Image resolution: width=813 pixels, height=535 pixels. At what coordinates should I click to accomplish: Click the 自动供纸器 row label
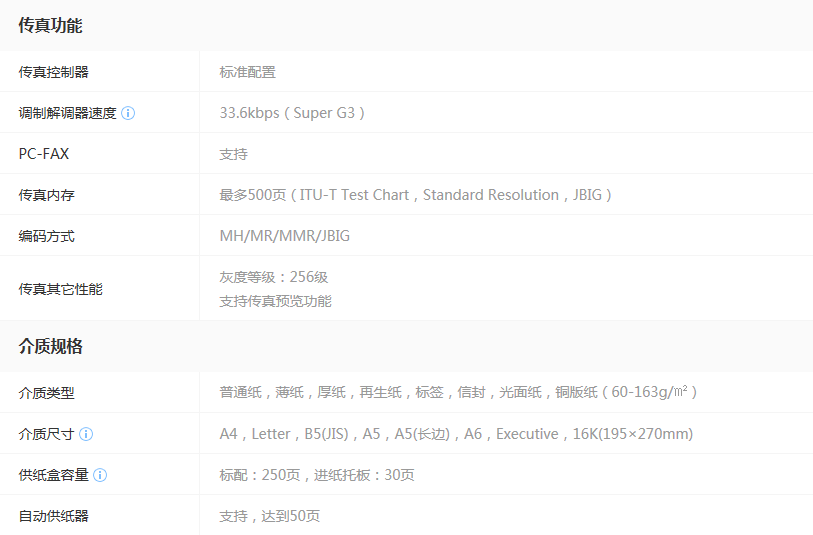pos(53,516)
